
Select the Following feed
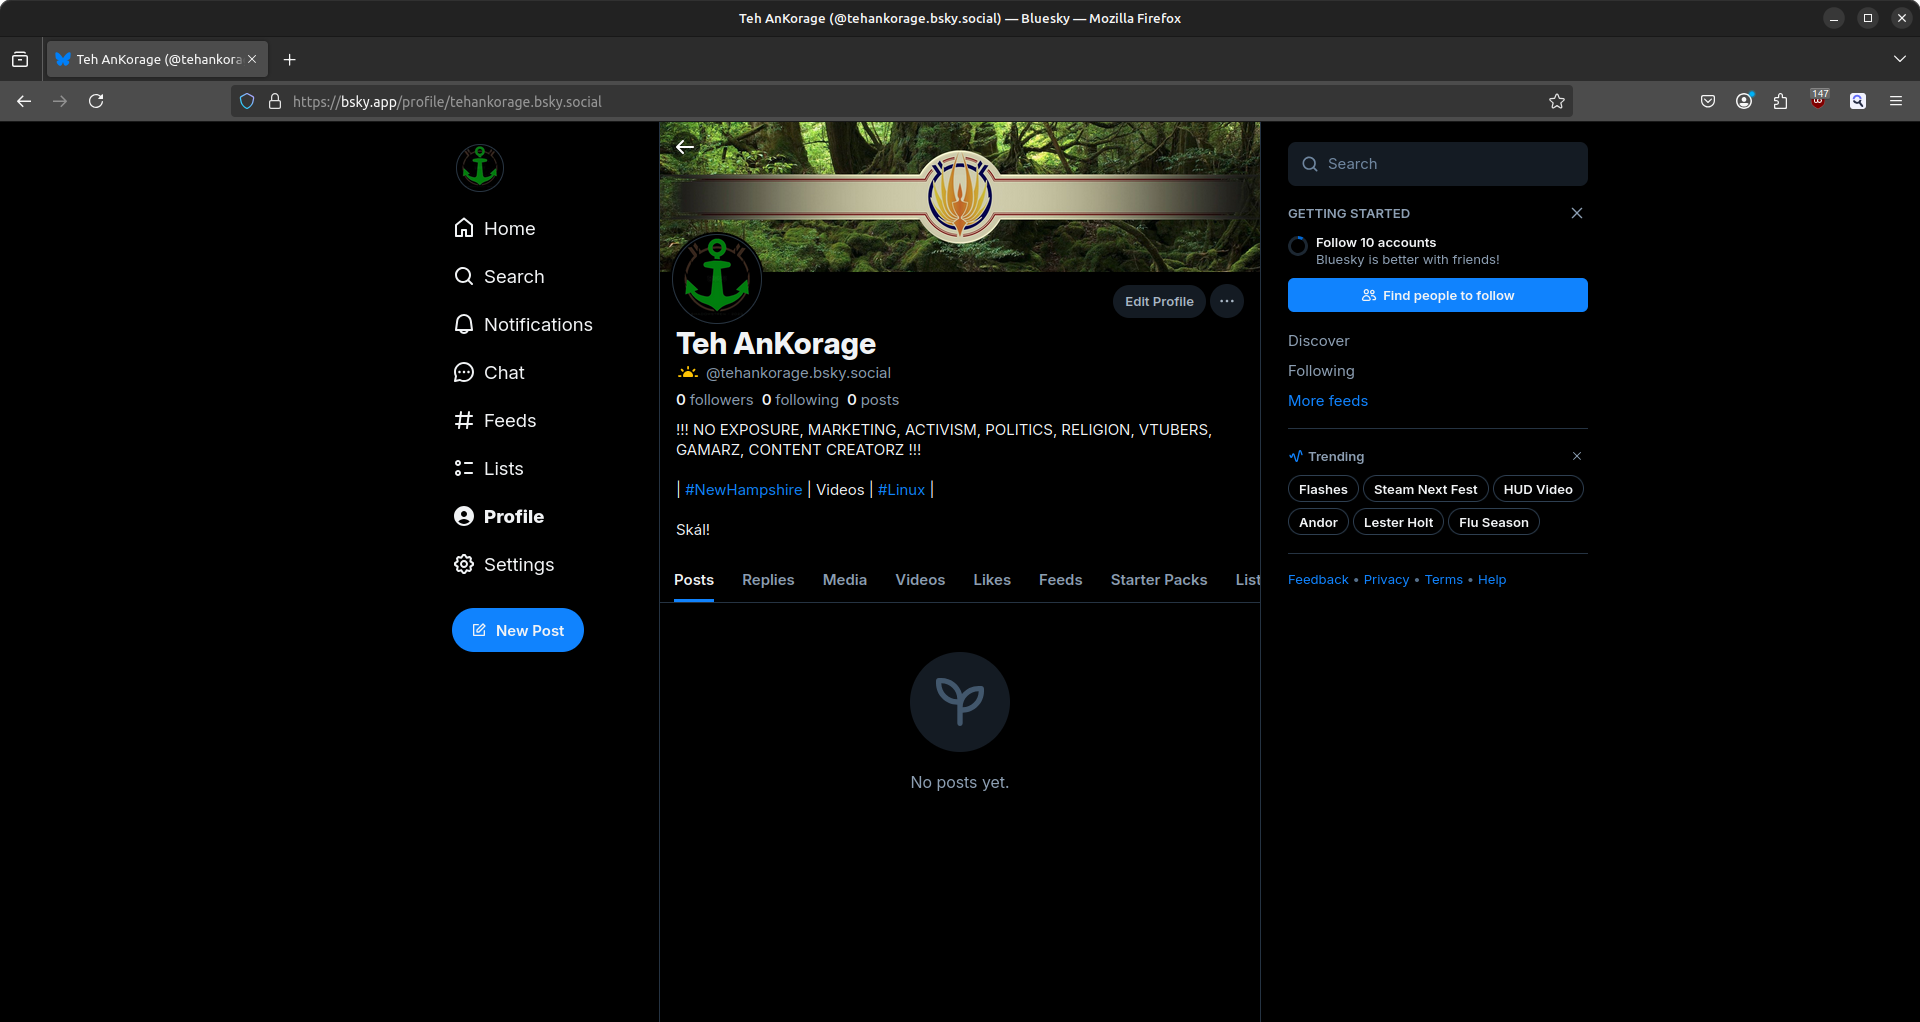[x=1321, y=371]
